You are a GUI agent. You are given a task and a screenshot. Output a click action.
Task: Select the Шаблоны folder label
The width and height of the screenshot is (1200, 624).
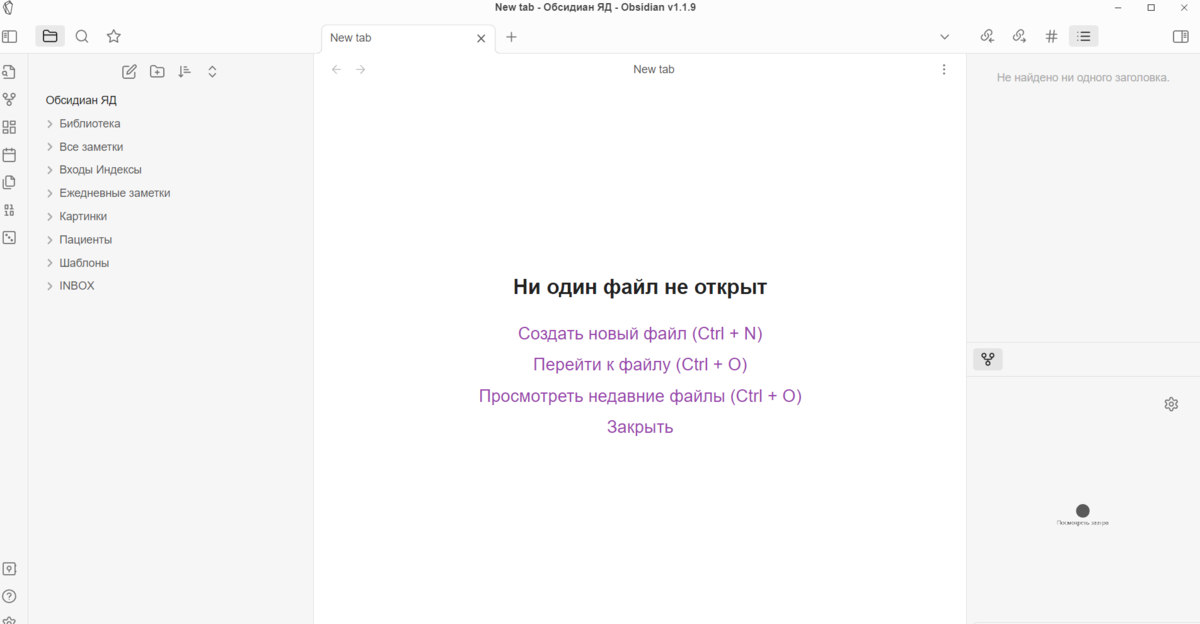point(84,263)
